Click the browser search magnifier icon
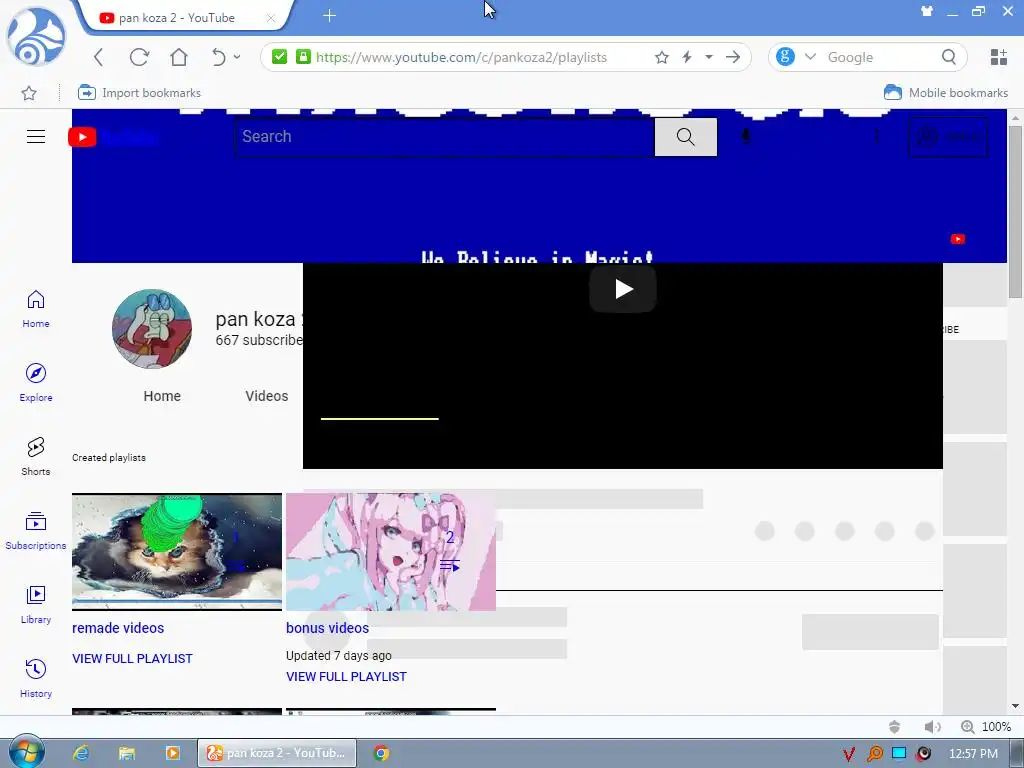 (949, 57)
